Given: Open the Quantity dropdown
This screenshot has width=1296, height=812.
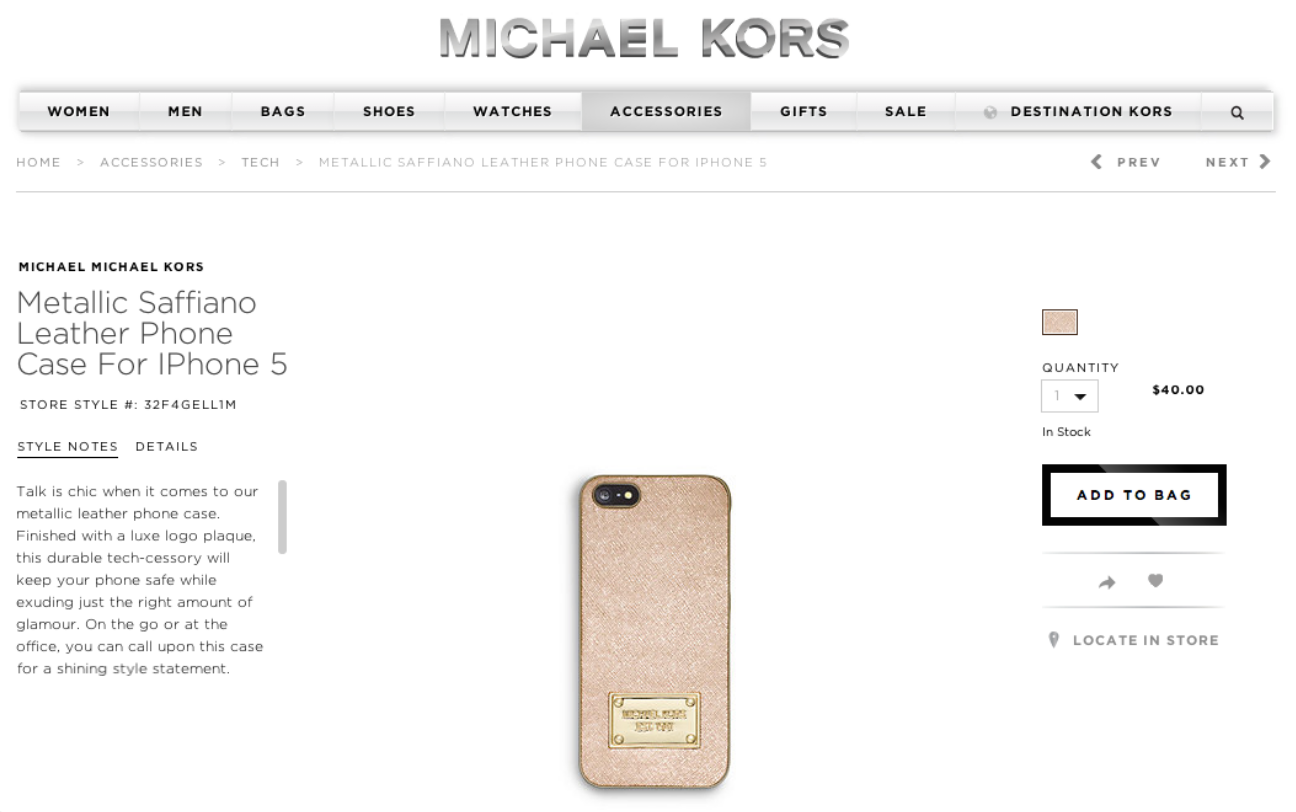Looking at the screenshot, I should [1070, 396].
